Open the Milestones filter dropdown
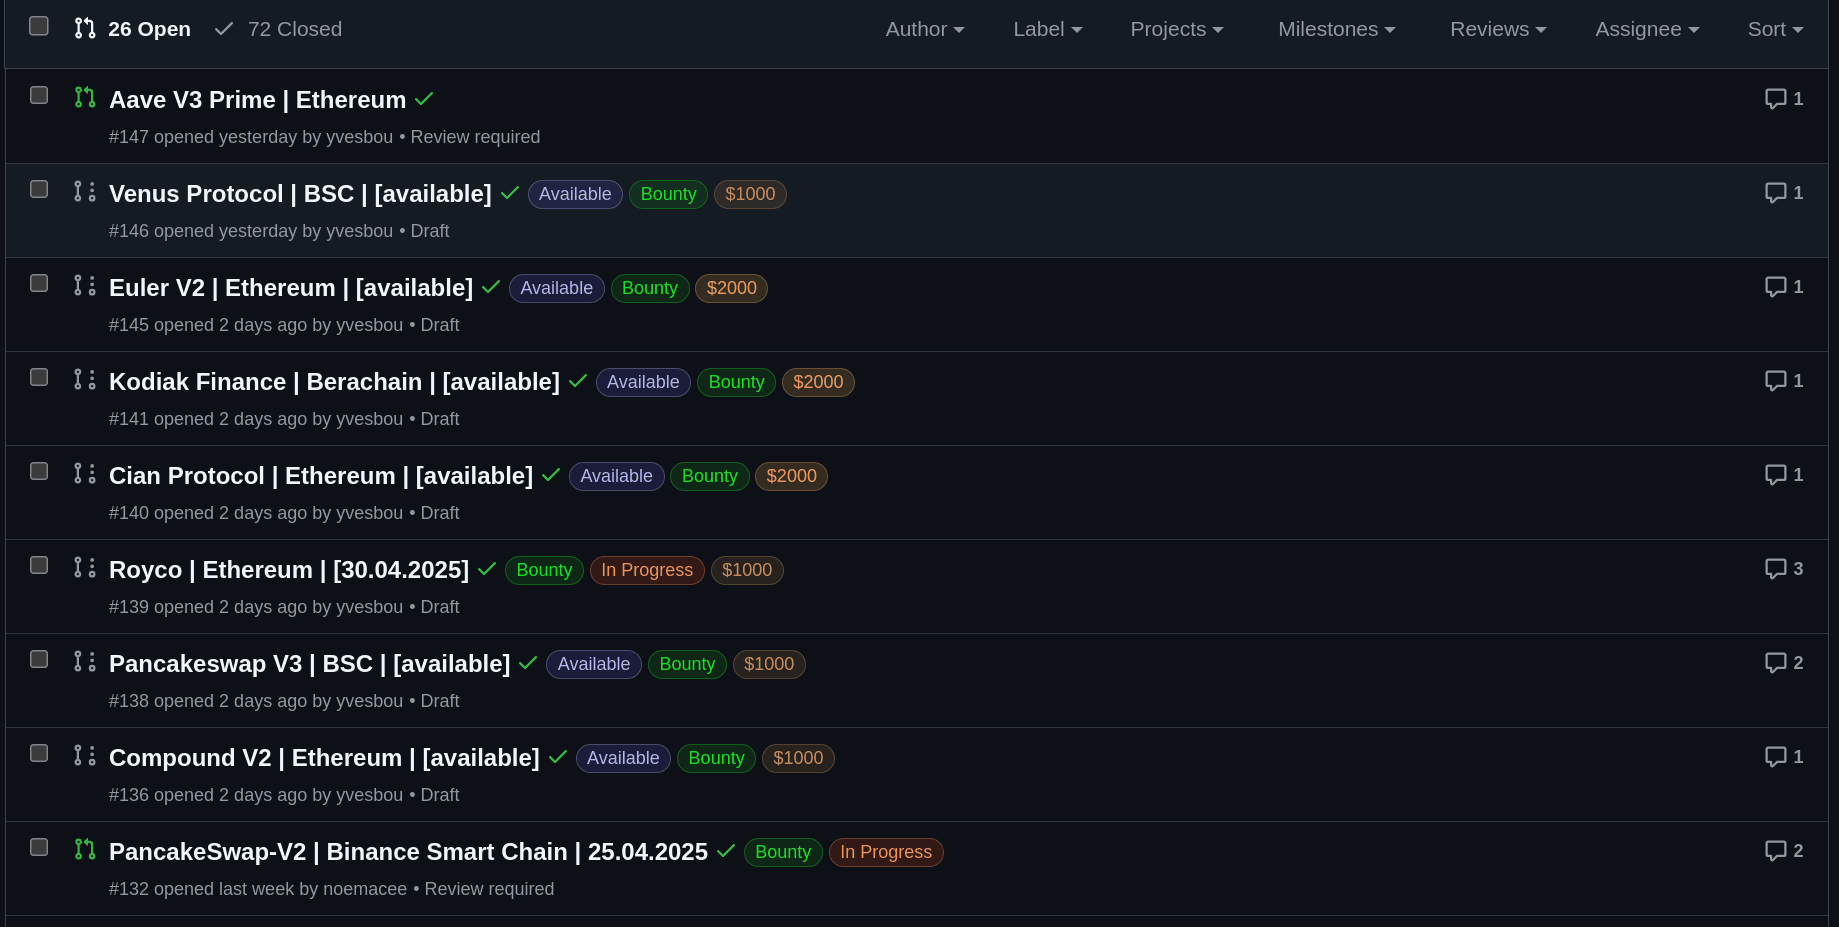 tap(1337, 29)
